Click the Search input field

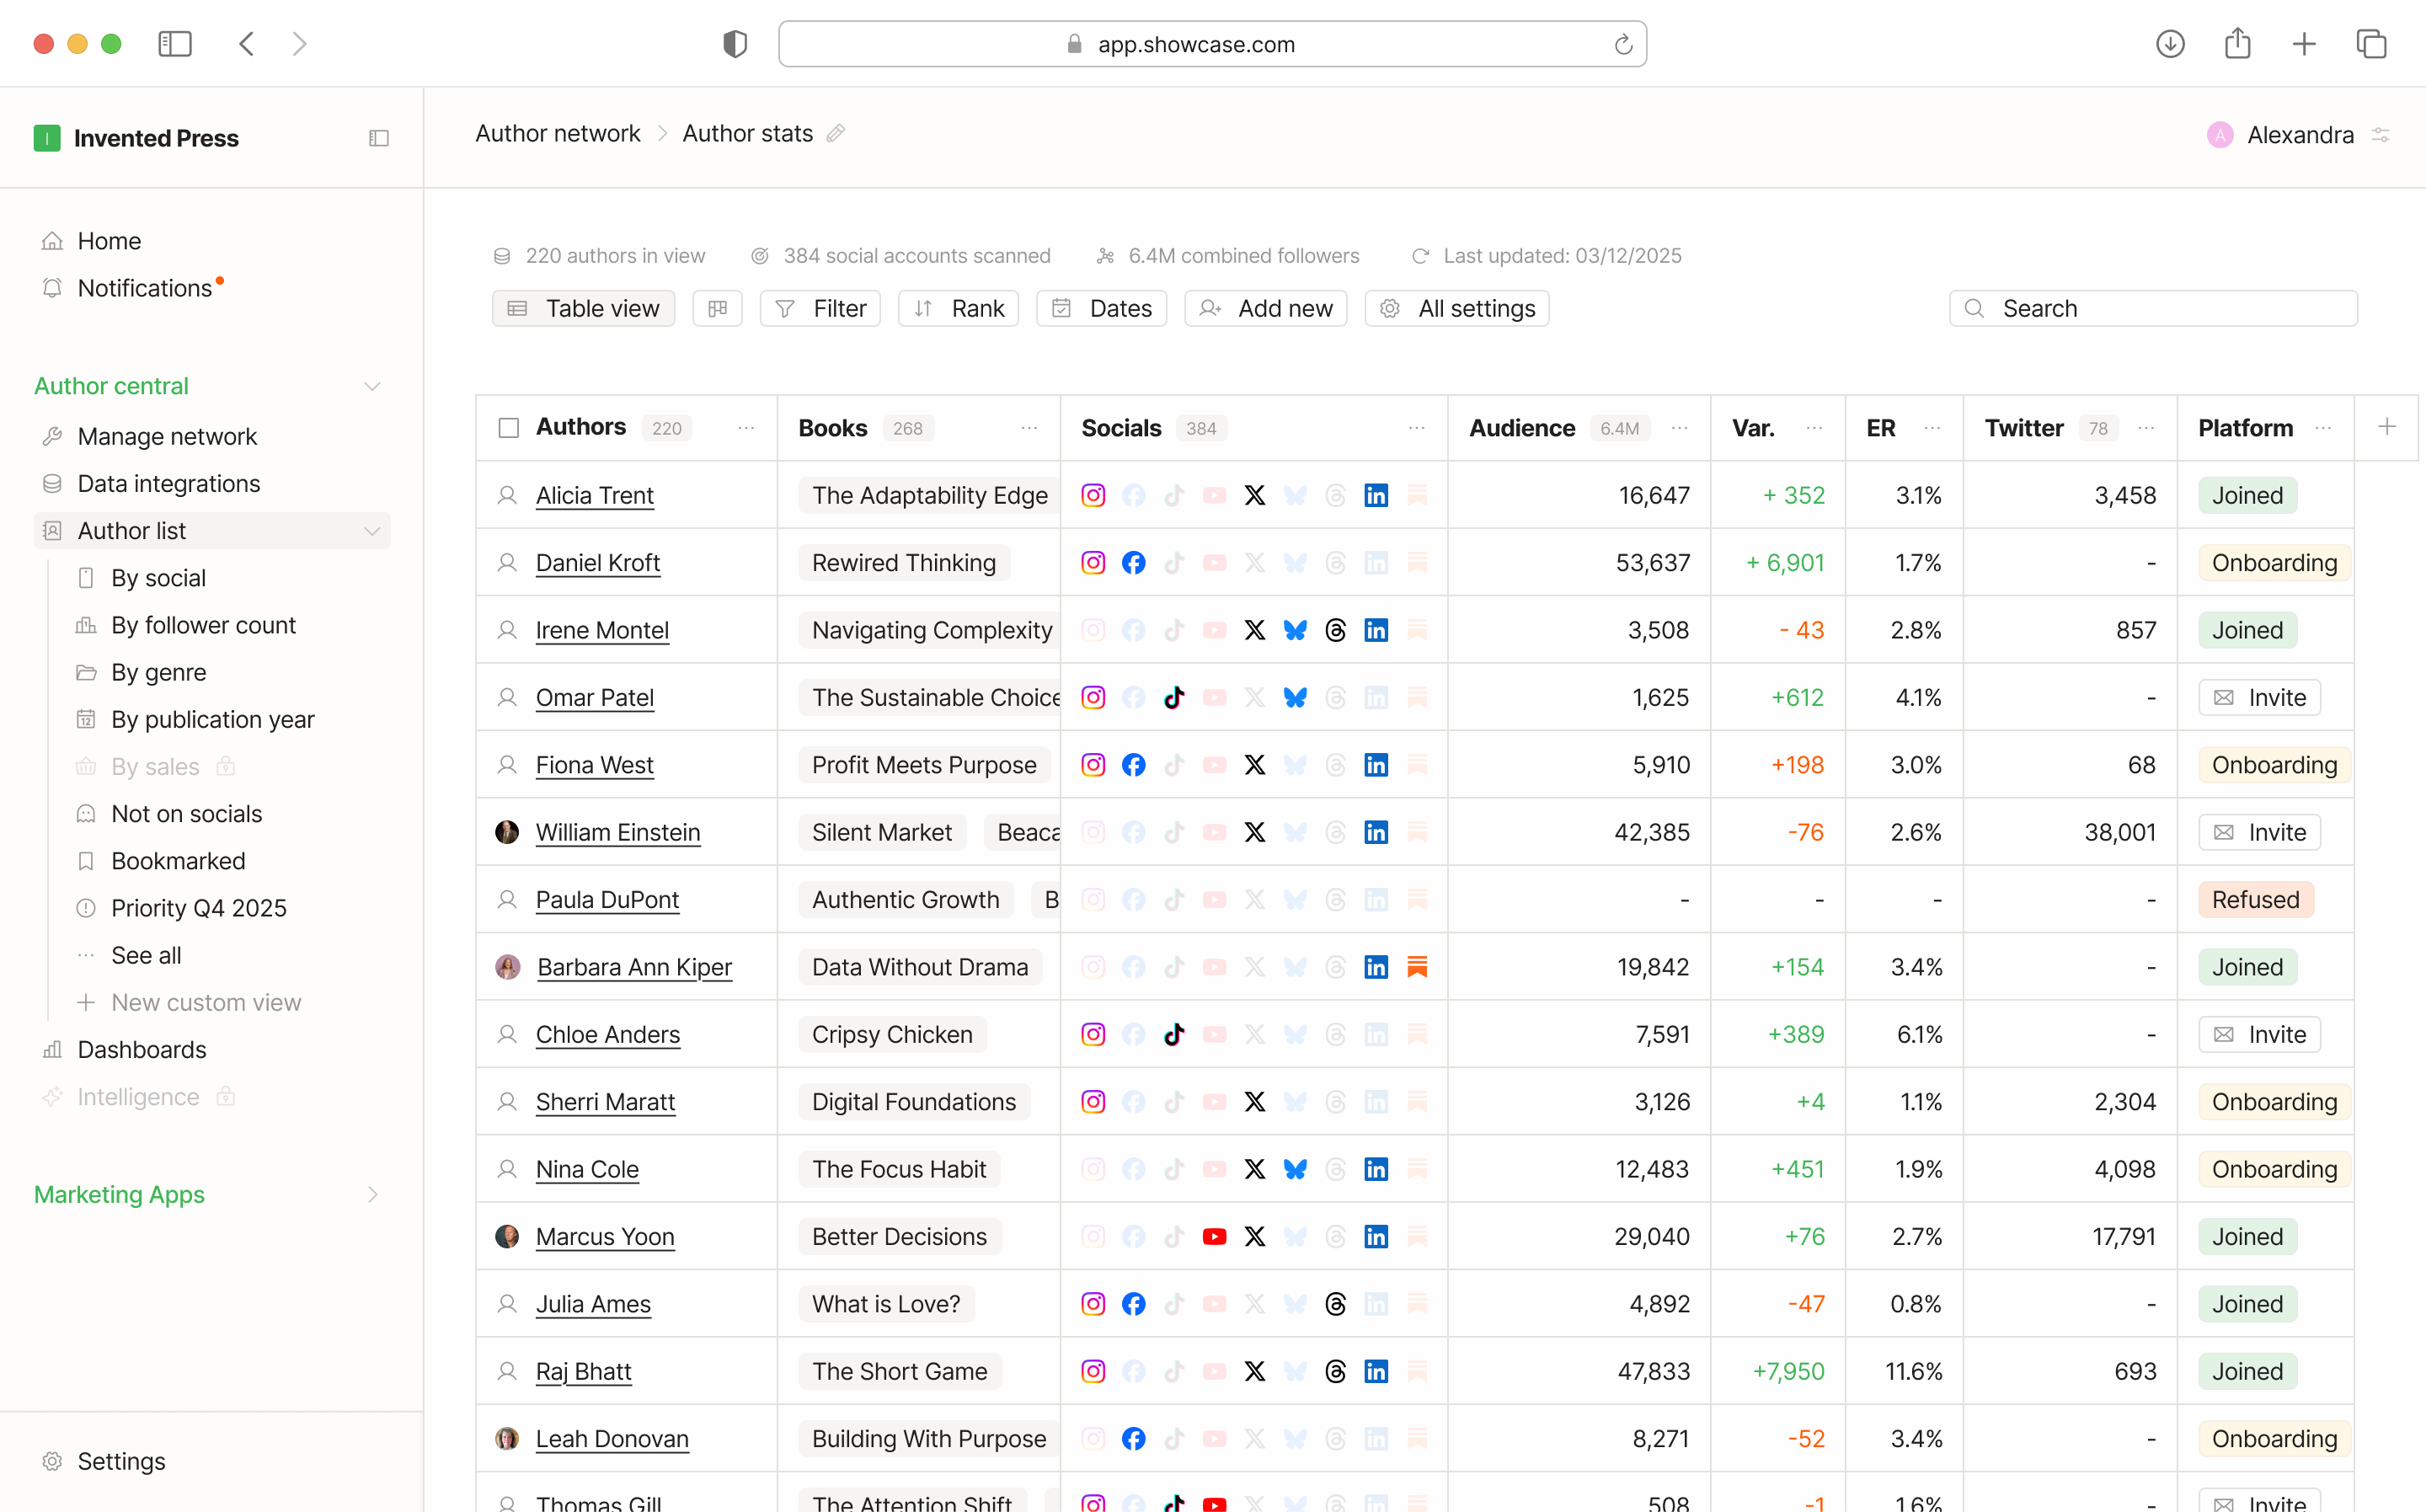click(2152, 309)
